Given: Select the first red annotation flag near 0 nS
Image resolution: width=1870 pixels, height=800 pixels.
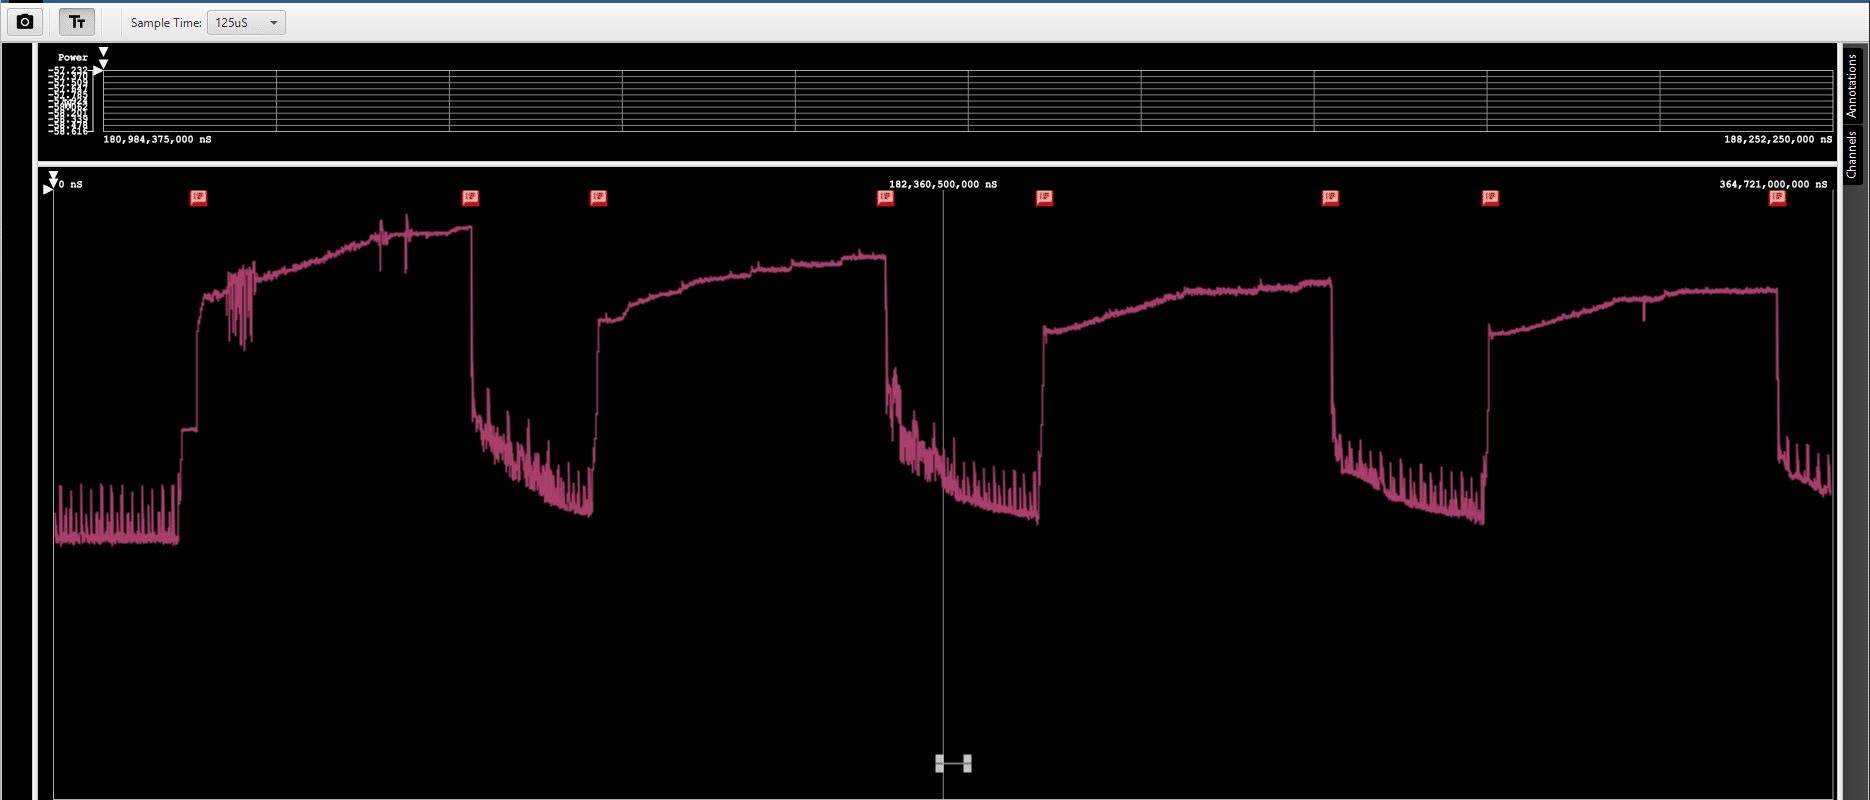Looking at the screenshot, I should tap(198, 198).
